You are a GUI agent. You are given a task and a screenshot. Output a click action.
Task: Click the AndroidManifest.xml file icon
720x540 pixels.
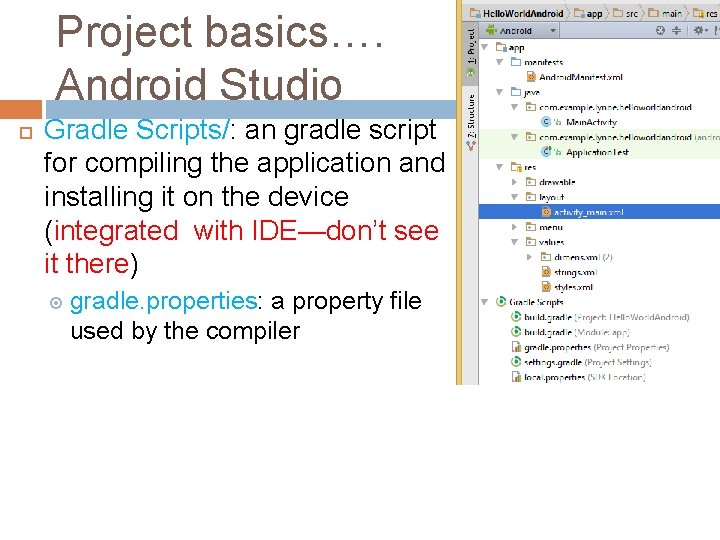[x=531, y=77]
